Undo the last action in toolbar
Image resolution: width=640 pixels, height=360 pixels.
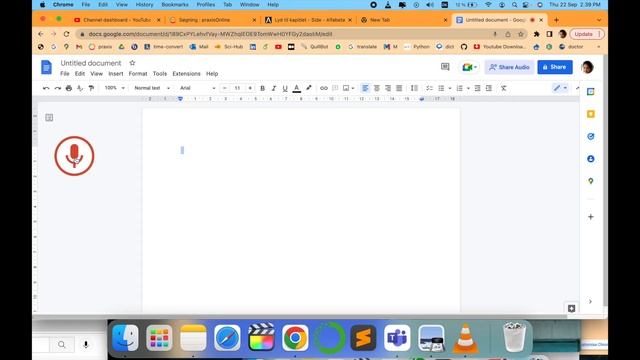pos(46,88)
